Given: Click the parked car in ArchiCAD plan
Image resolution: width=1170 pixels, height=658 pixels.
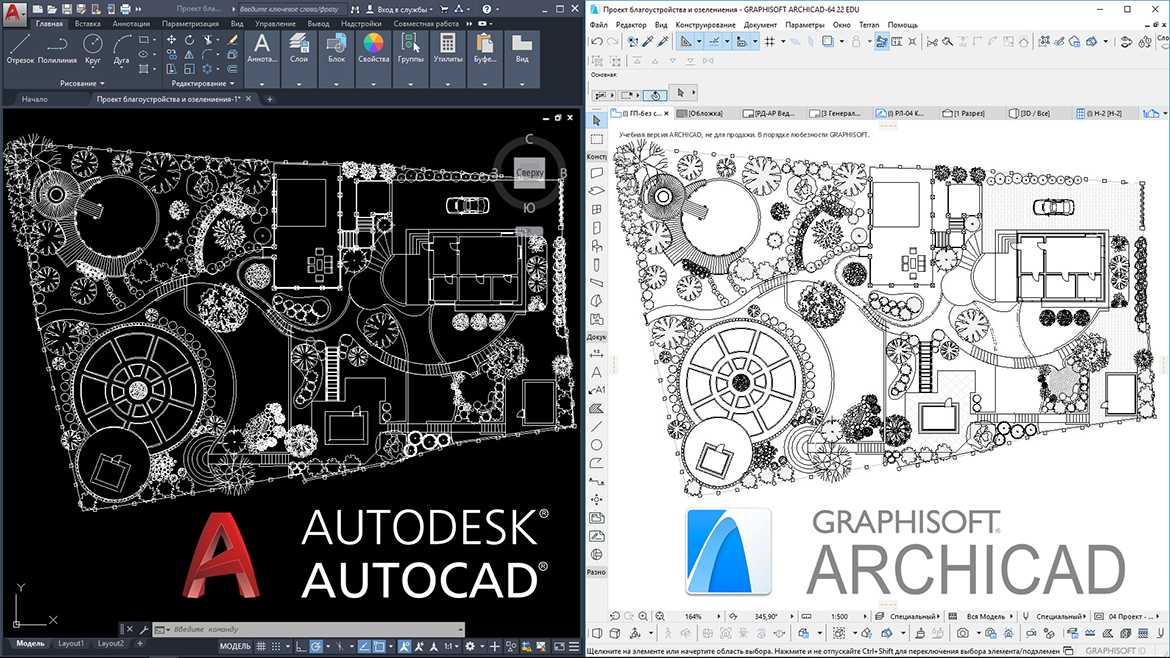Looking at the screenshot, I should tap(1053, 206).
